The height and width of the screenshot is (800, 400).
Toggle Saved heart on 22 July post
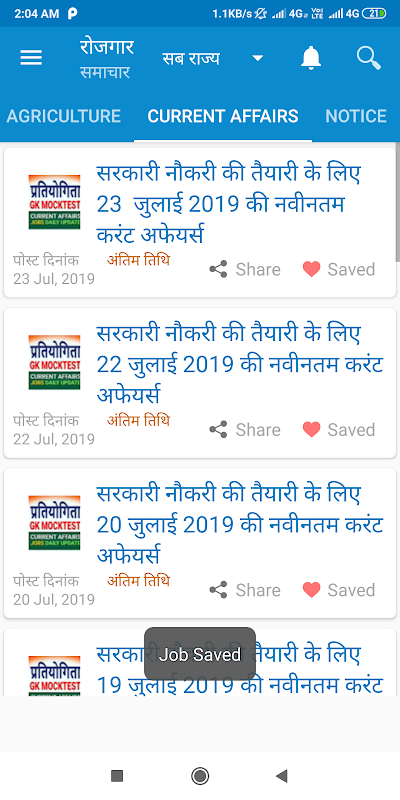click(x=339, y=430)
